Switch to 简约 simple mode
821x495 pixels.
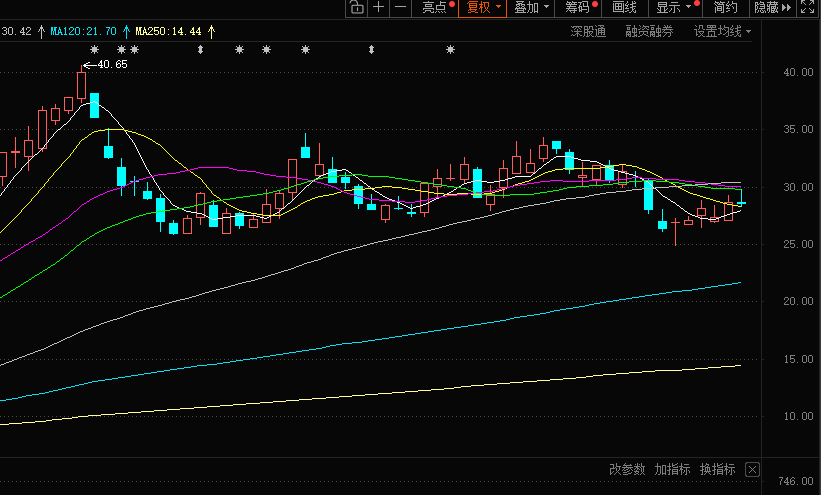[x=725, y=7]
